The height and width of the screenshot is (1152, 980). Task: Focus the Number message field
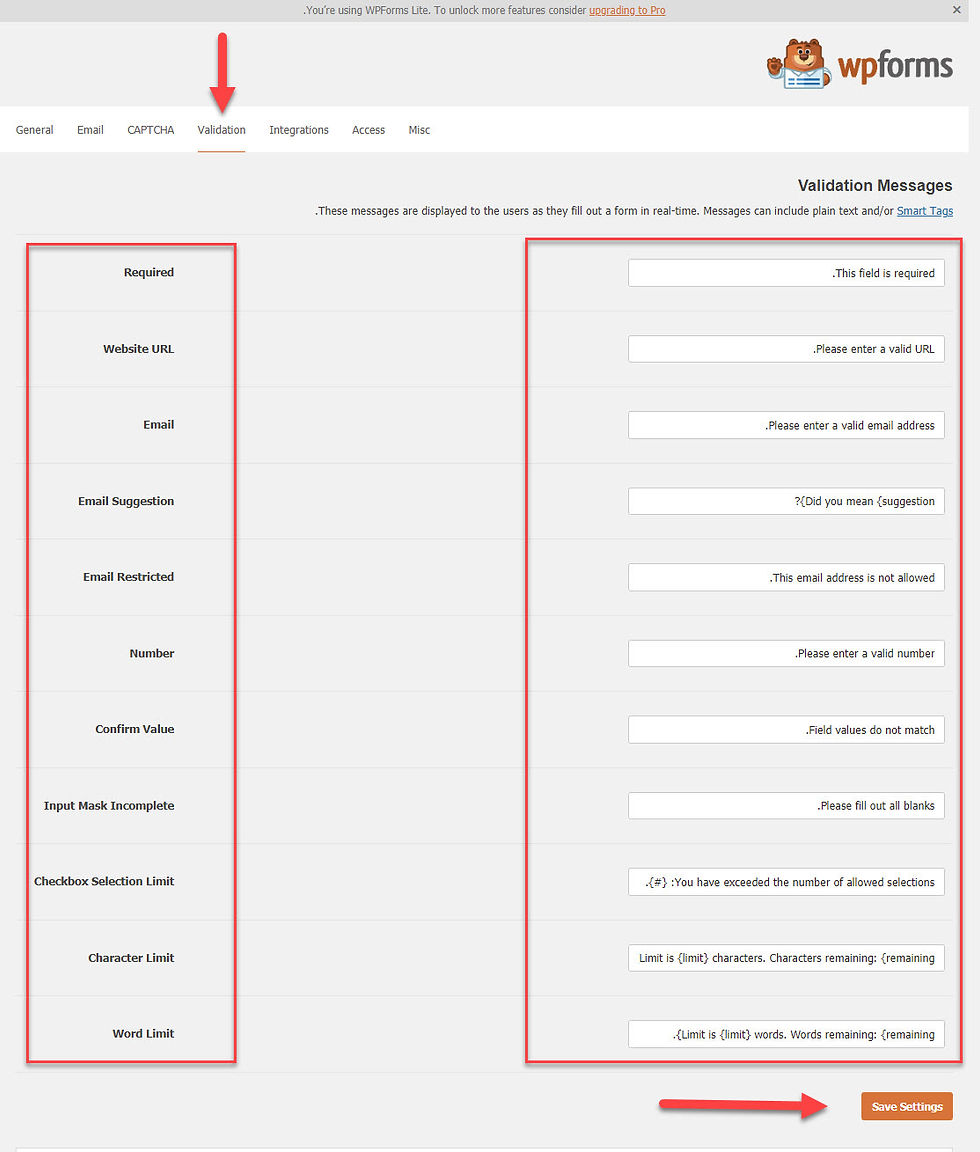point(786,653)
